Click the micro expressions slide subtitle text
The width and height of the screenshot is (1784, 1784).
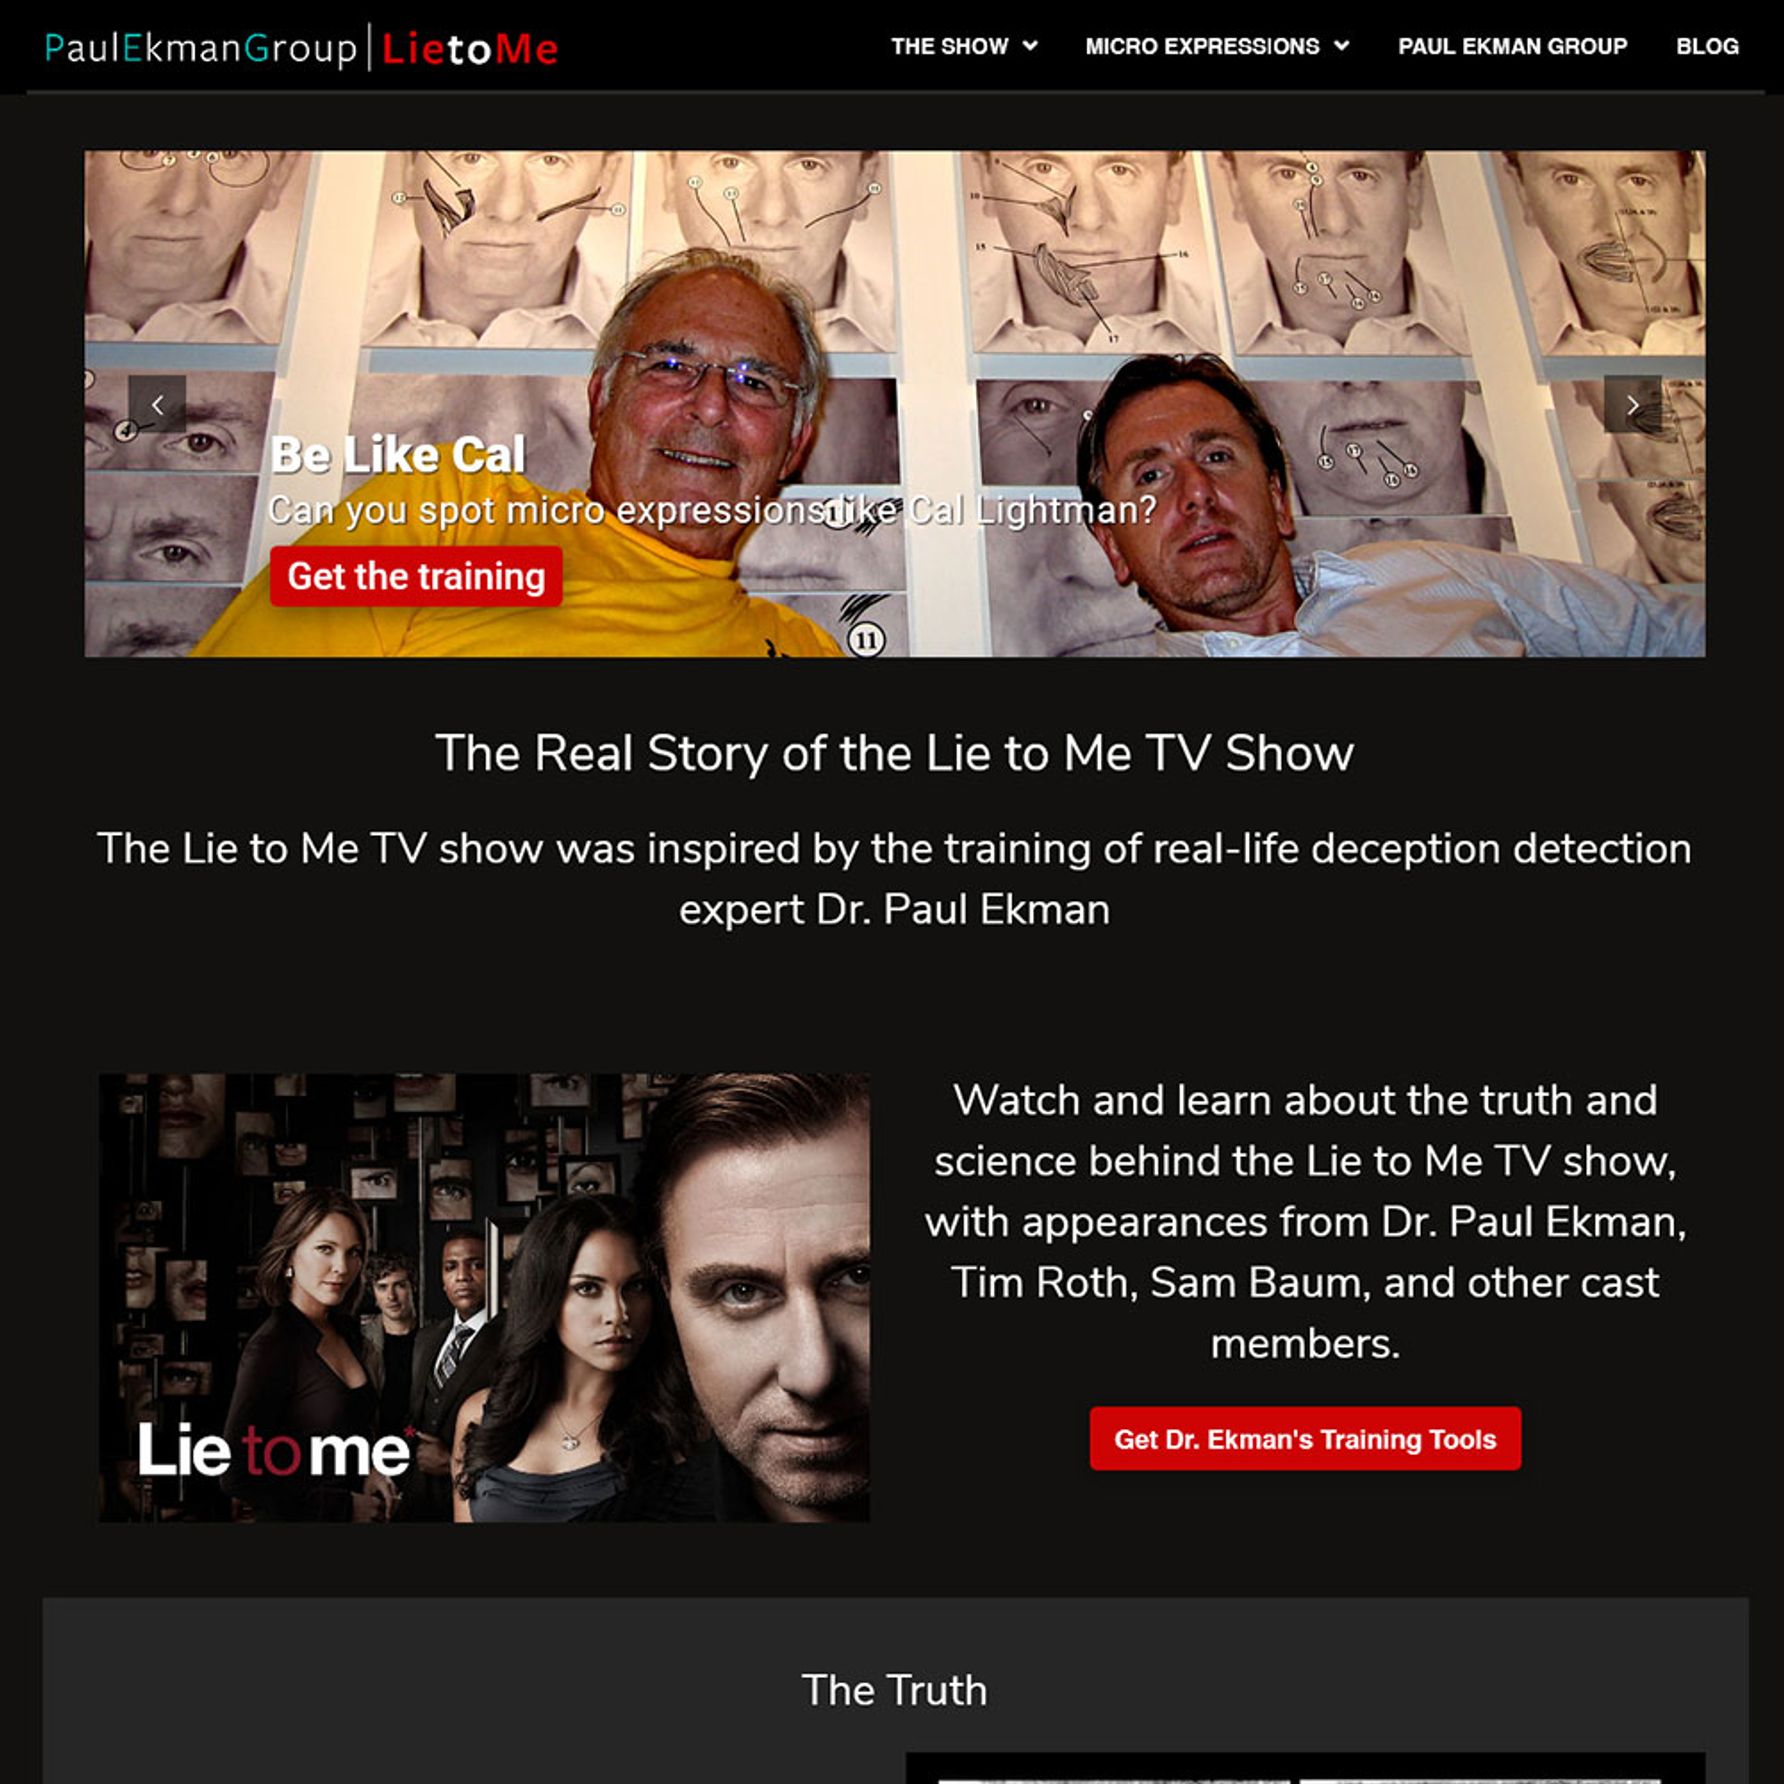[712, 511]
